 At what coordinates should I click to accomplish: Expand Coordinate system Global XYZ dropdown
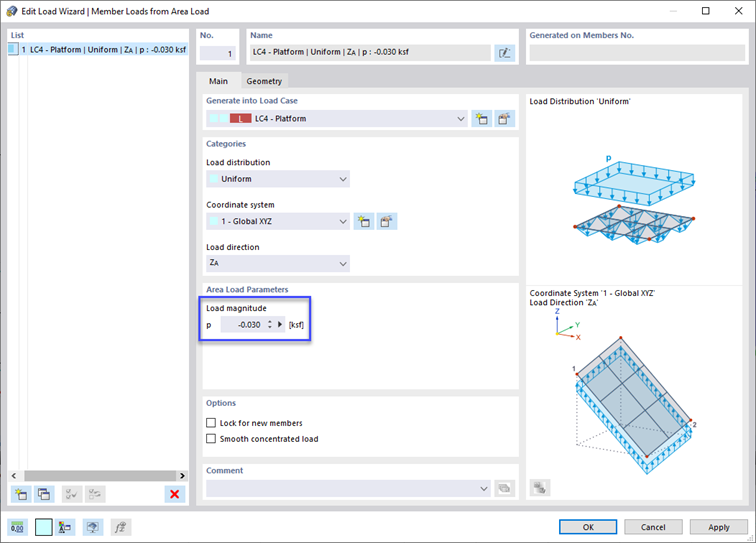click(278, 221)
